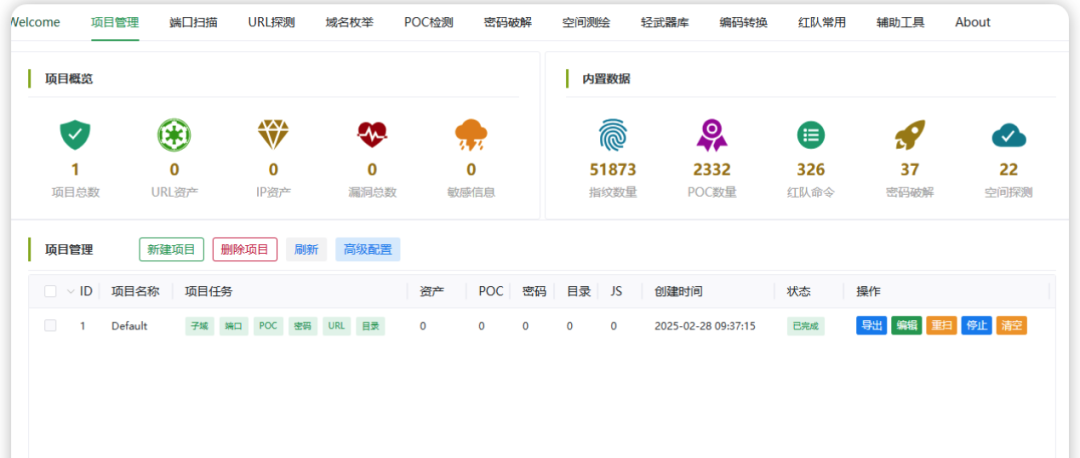Tick the checkbox for the Default project row
Image resolution: width=1080 pixels, height=458 pixels.
click(x=50, y=326)
